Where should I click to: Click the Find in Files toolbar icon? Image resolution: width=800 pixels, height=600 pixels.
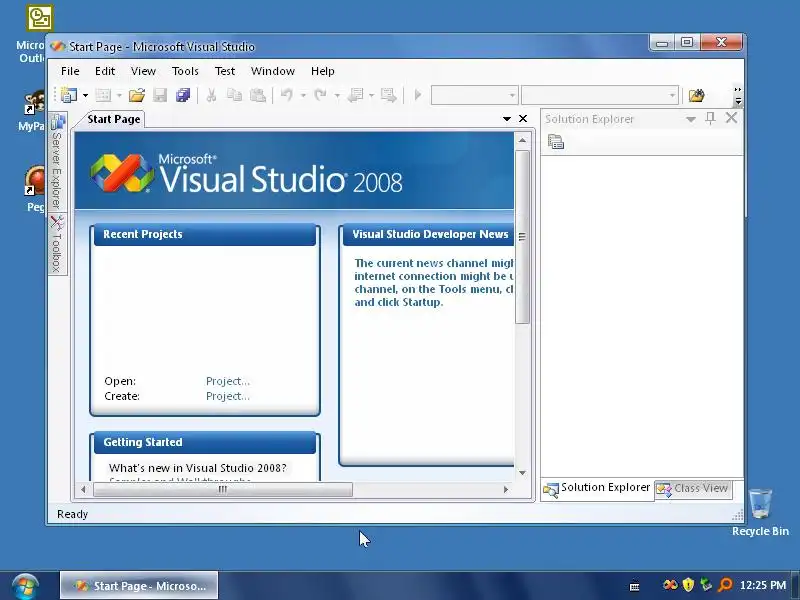(x=696, y=95)
